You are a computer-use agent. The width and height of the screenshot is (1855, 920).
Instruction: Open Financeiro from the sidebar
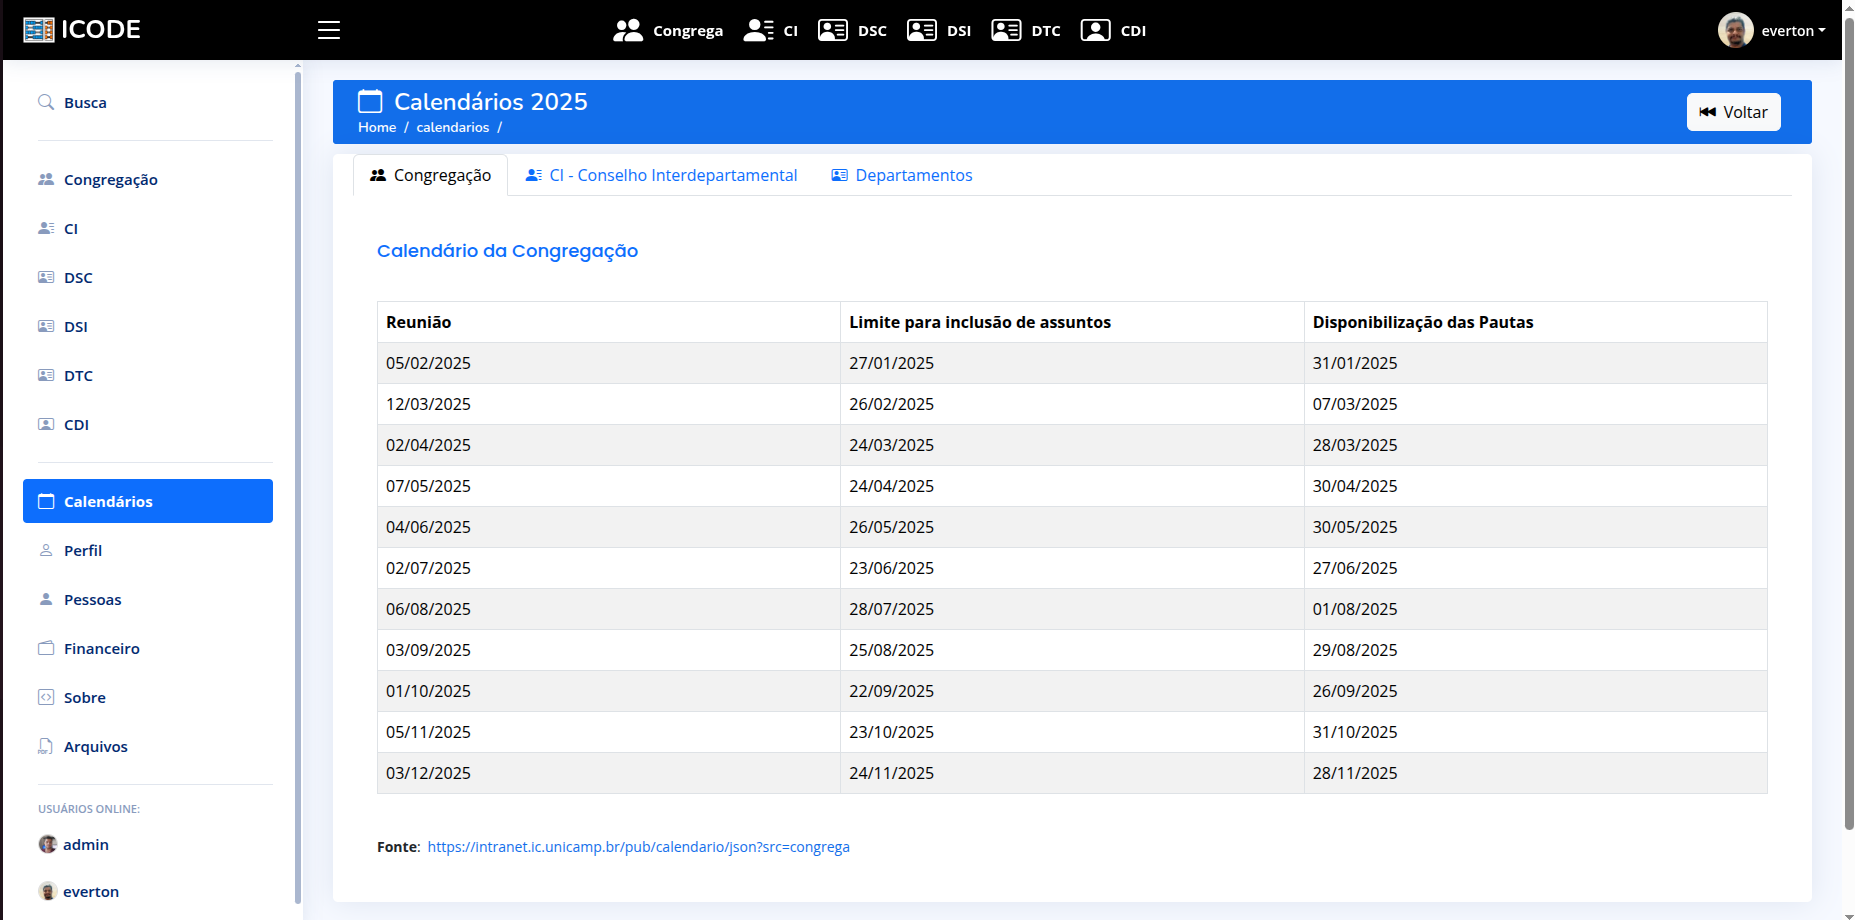tap(101, 648)
